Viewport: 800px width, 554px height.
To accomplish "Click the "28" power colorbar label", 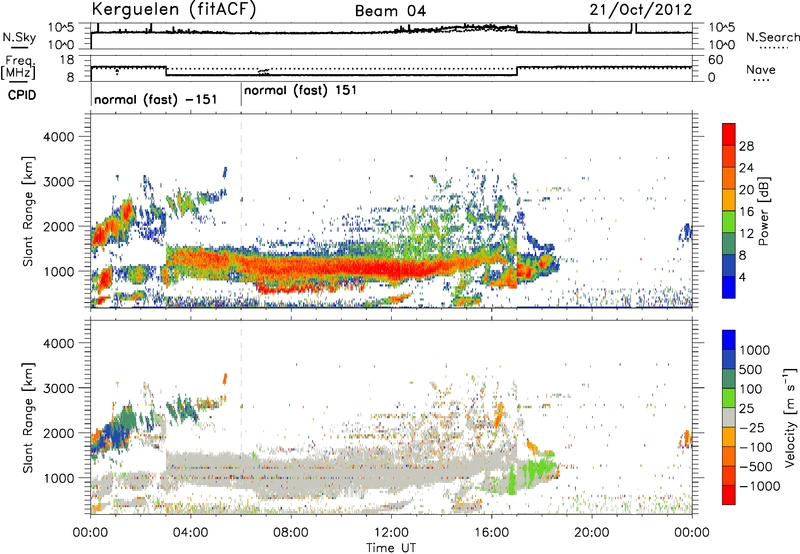I will click(746, 146).
